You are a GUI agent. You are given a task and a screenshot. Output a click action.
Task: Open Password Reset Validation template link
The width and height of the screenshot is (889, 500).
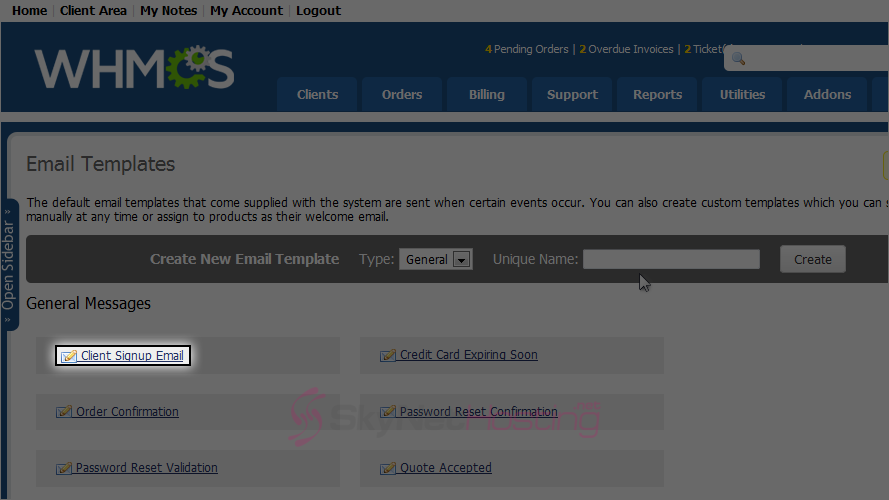[146, 468]
